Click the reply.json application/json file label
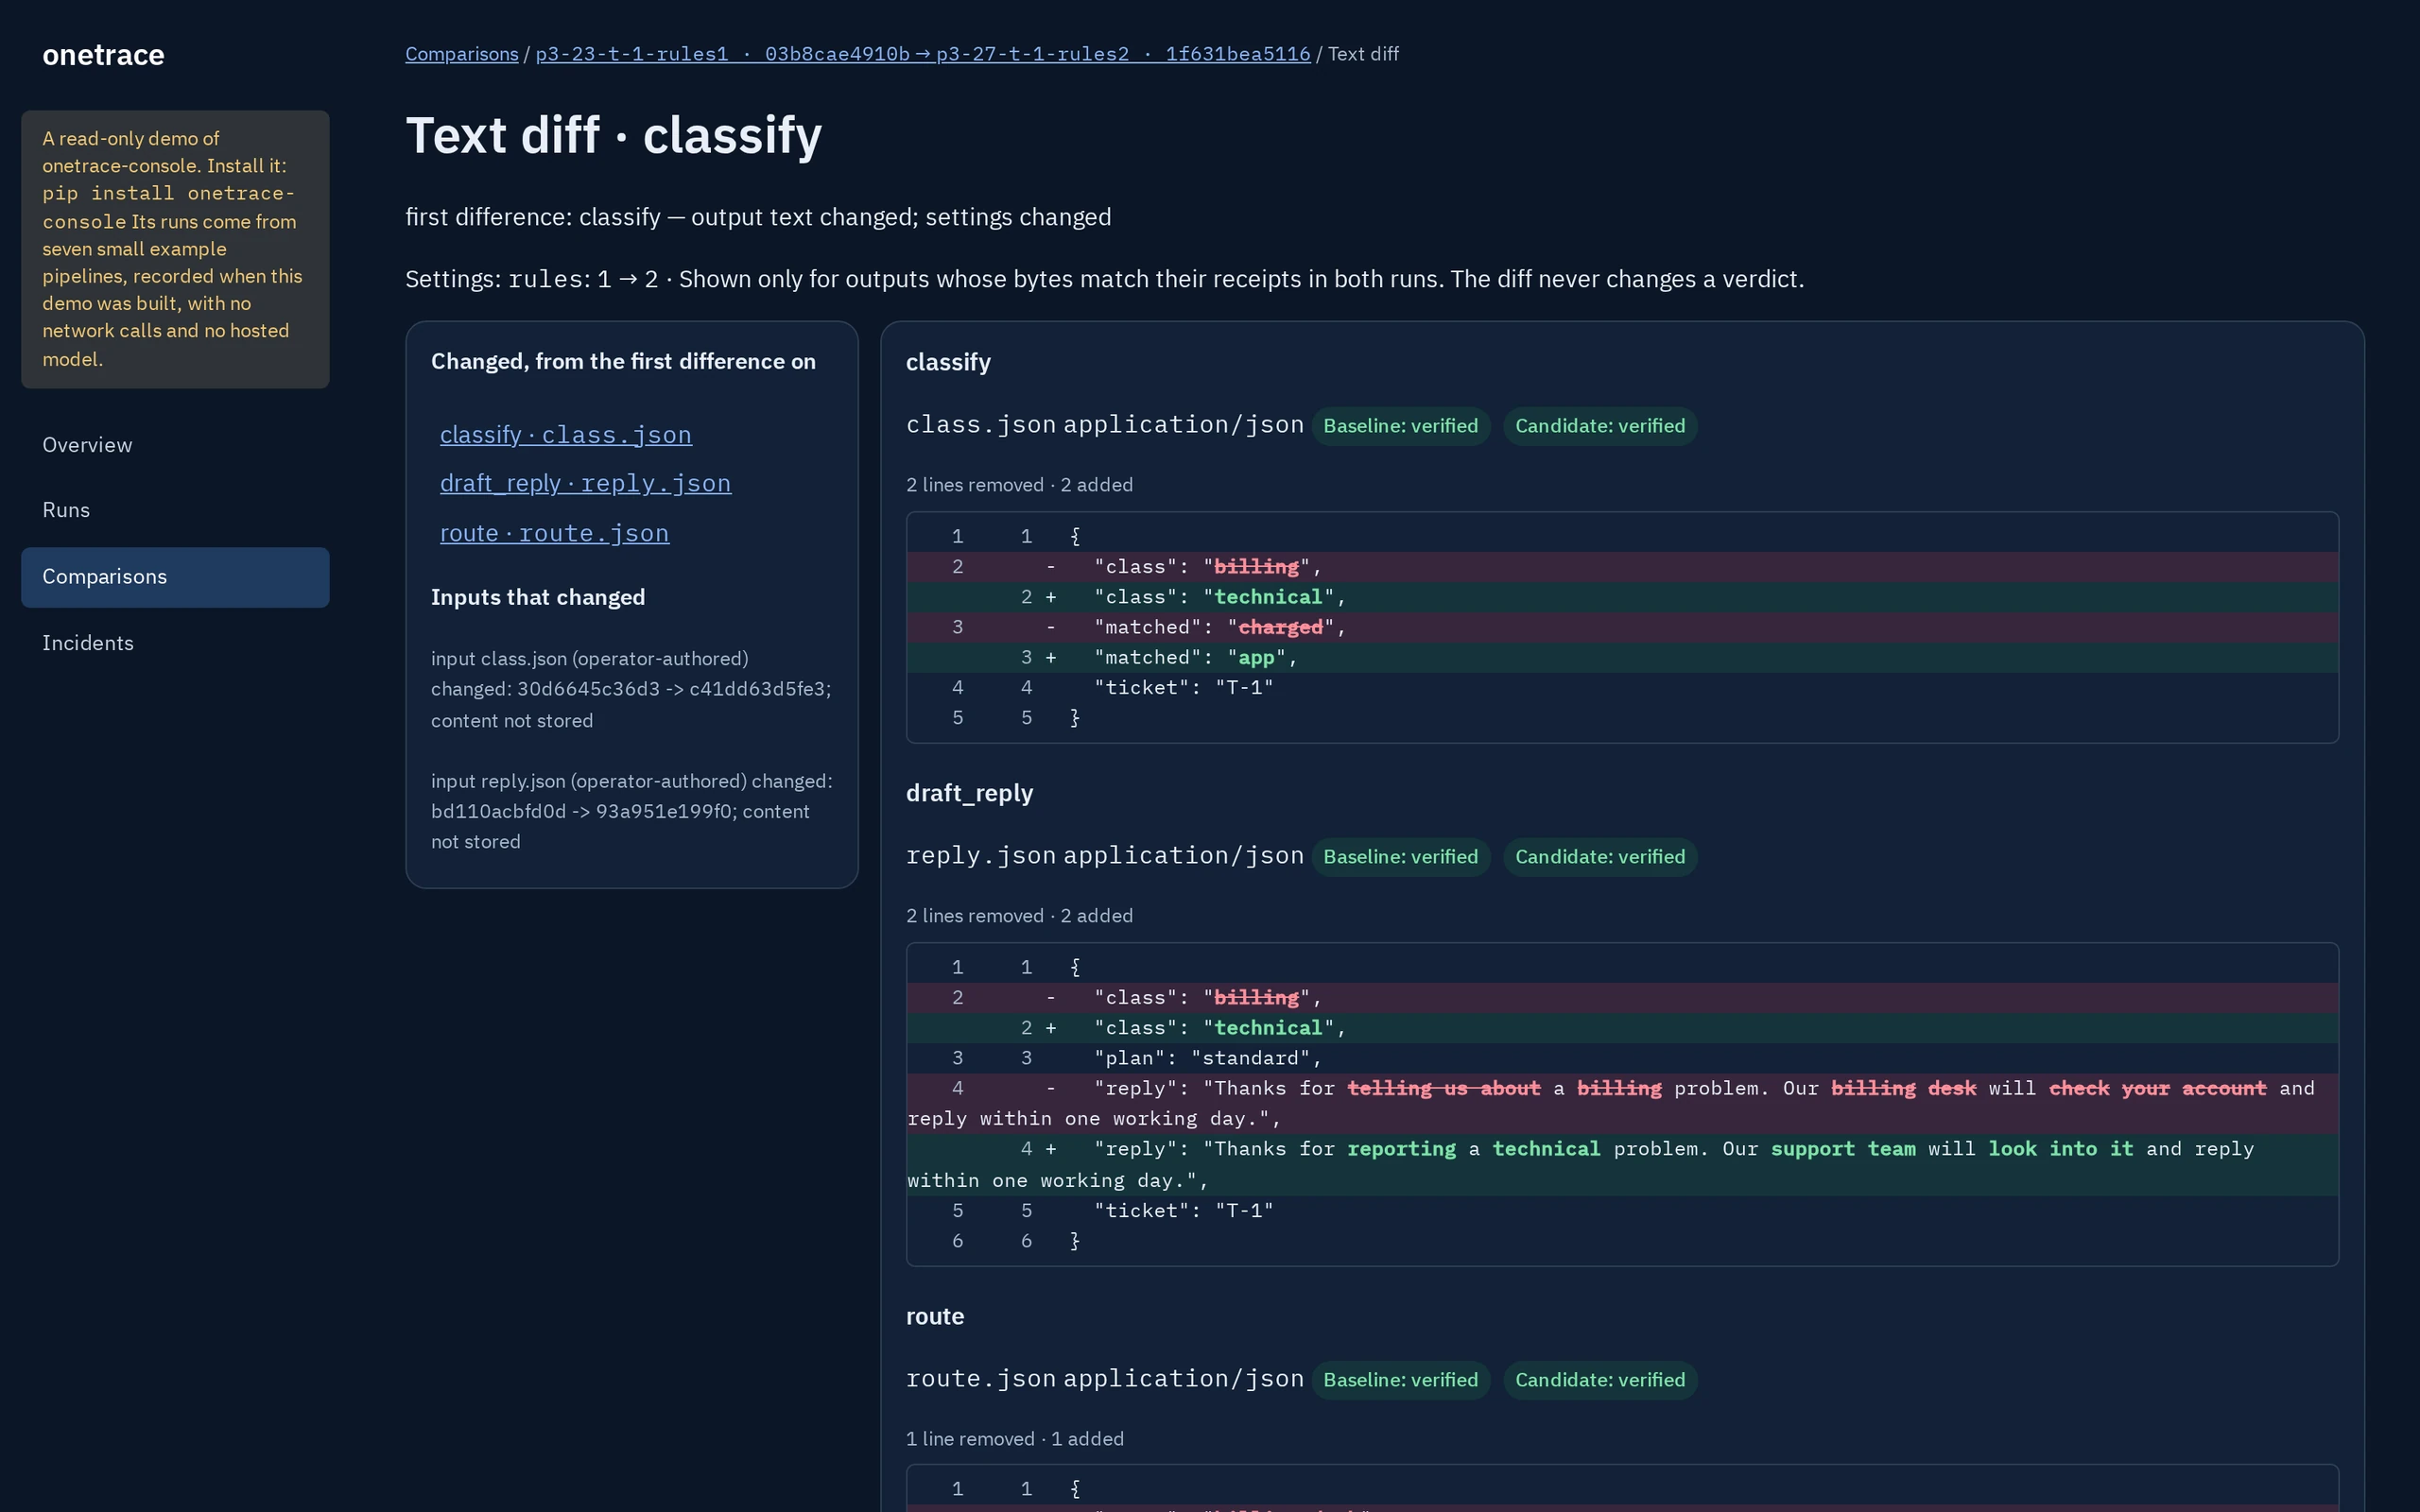Image resolution: width=2420 pixels, height=1512 pixels. click(x=1104, y=856)
